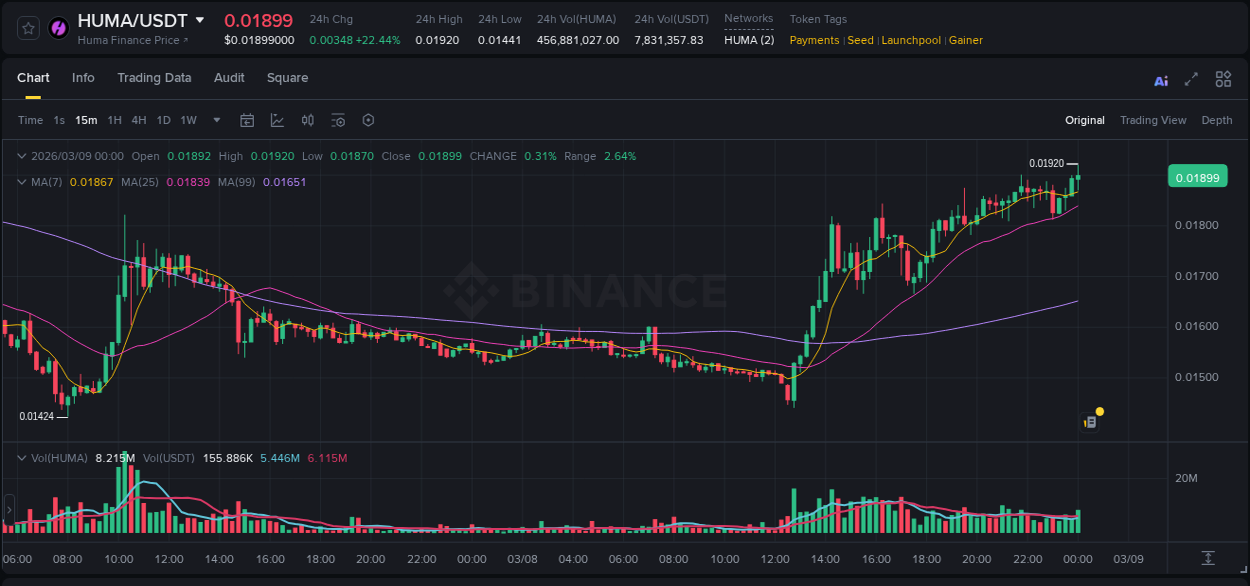Expand the extra timeframe intervals dropdown
Image resolution: width=1250 pixels, height=586 pixels.
(216, 120)
